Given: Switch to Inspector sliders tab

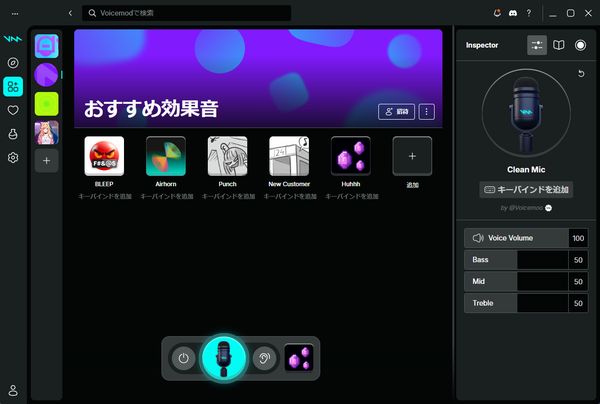Looking at the screenshot, I should [537, 45].
